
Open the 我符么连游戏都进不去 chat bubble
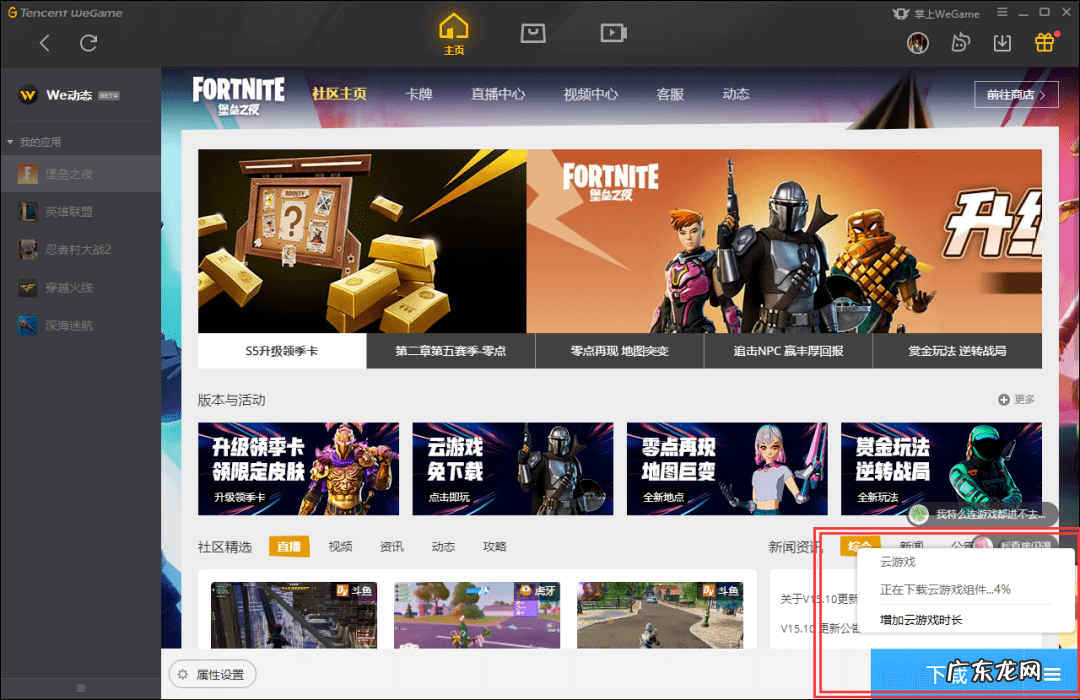pos(983,514)
